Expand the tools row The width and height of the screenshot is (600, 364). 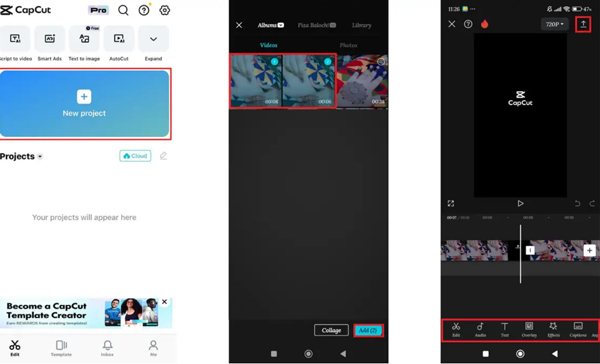[153, 43]
